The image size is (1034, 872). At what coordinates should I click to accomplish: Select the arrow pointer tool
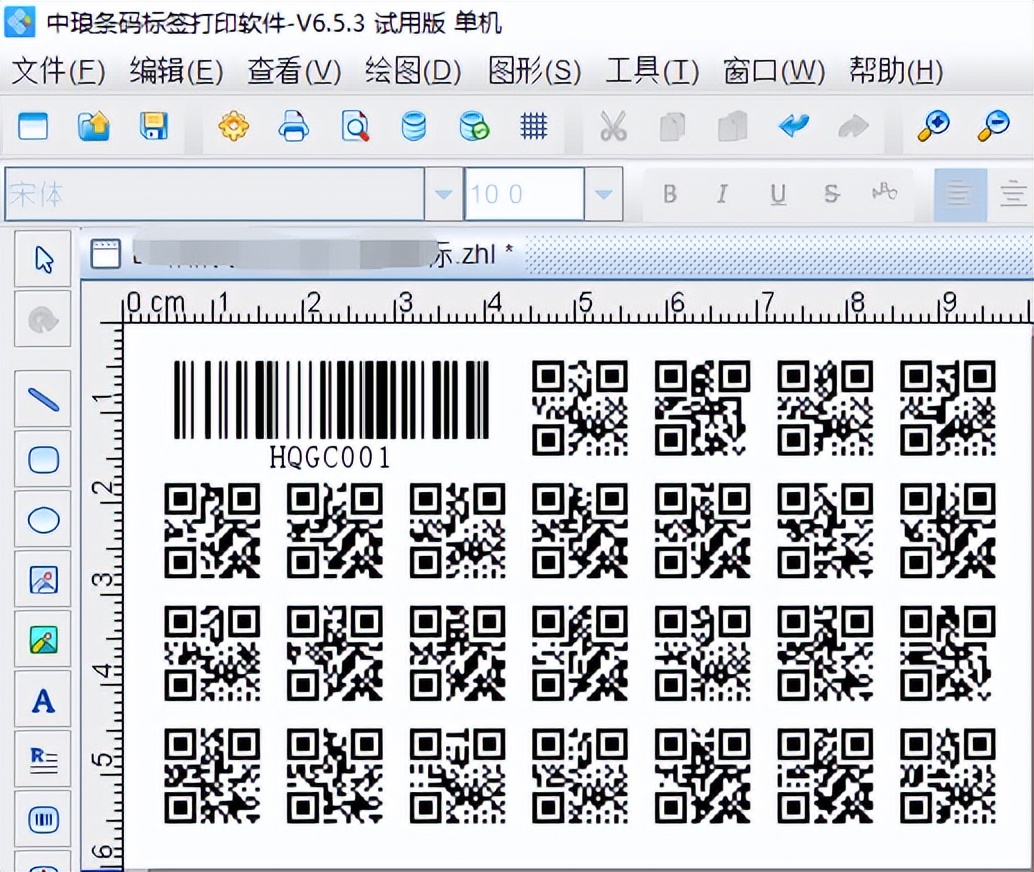(x=44, y=259)
